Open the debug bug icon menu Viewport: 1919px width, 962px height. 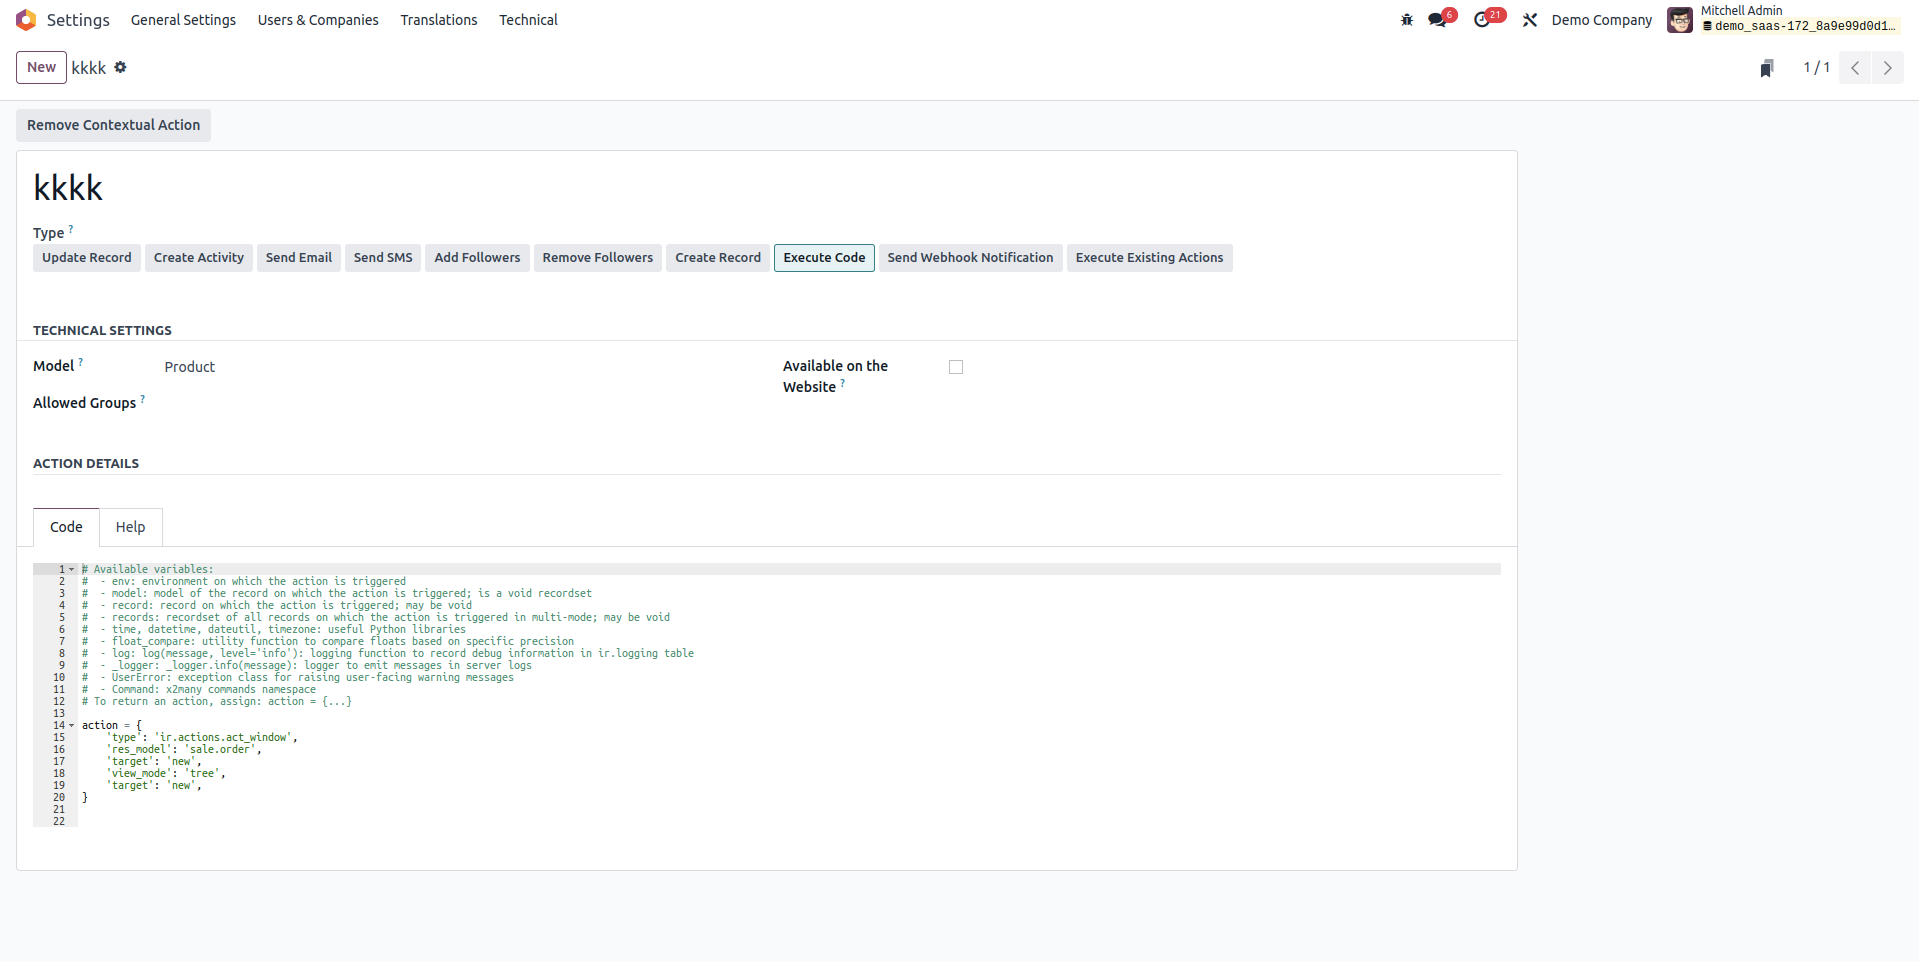(1407, 20)
